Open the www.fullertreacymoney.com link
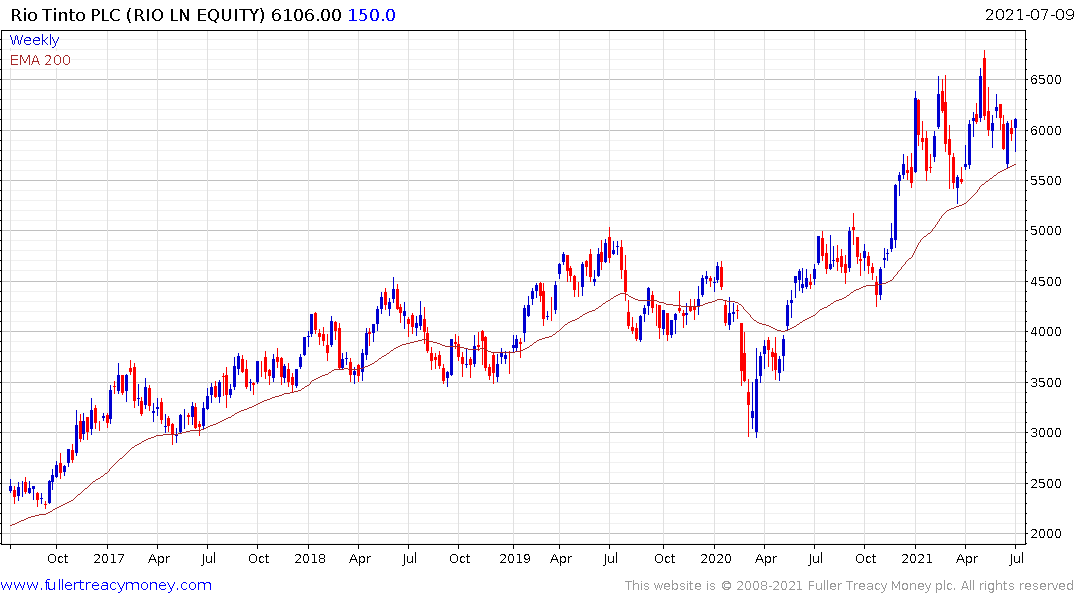Screen dimensions: 1075x600 coord(106,585)
